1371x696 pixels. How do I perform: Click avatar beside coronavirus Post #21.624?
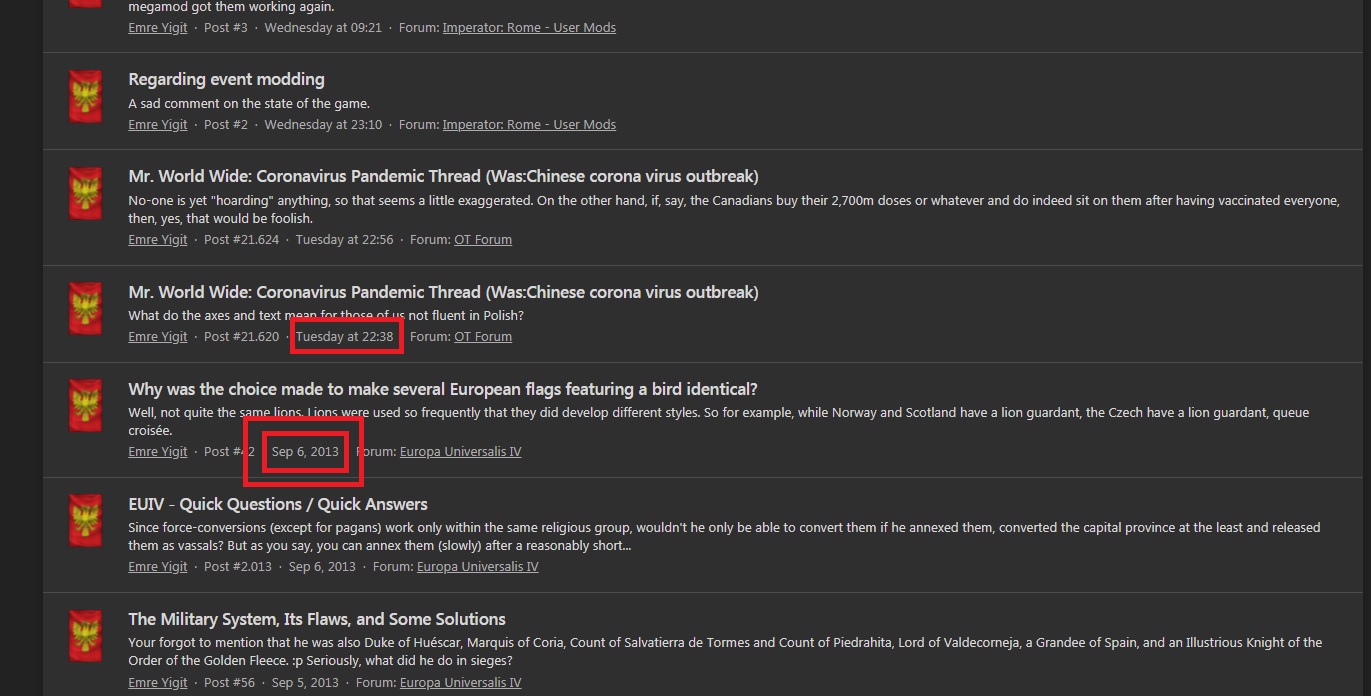pos(85,194)
